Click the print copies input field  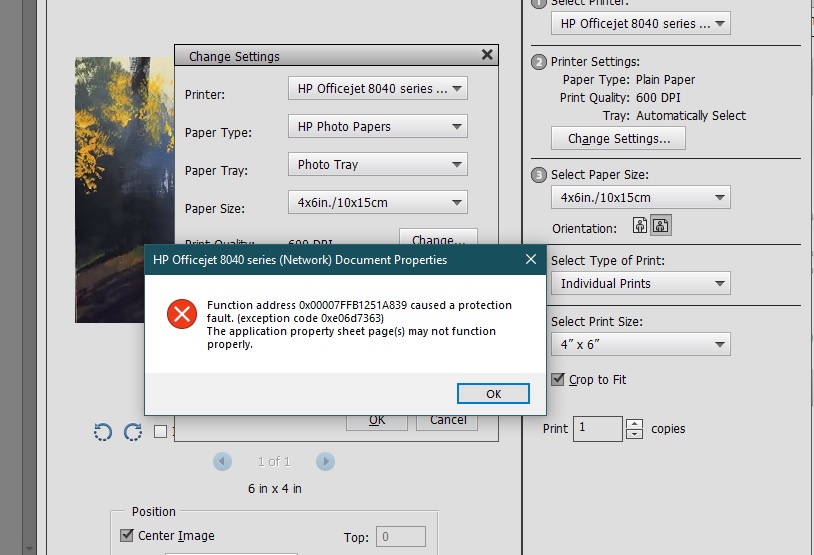pyautogui.click(x=598, y=428)
